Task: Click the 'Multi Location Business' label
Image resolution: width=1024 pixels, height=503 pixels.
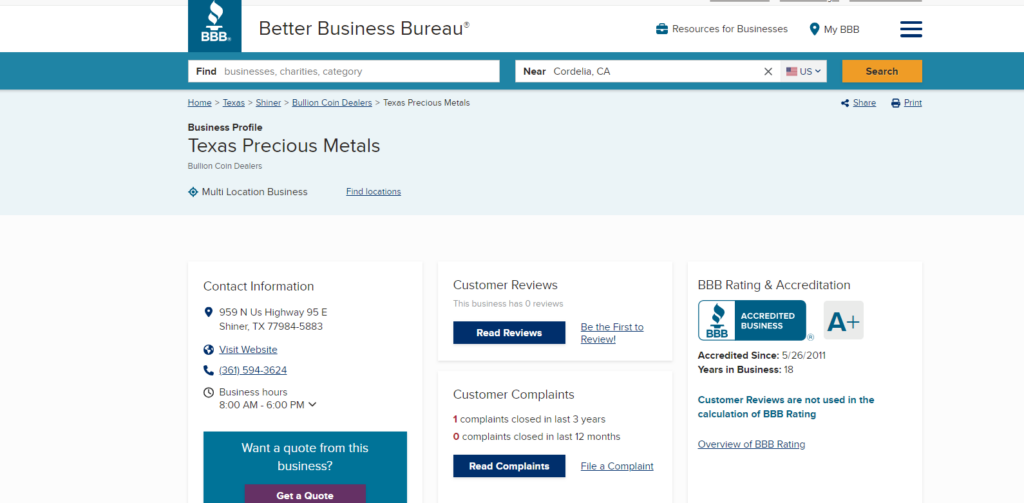Action: click(x=255, y=192)
